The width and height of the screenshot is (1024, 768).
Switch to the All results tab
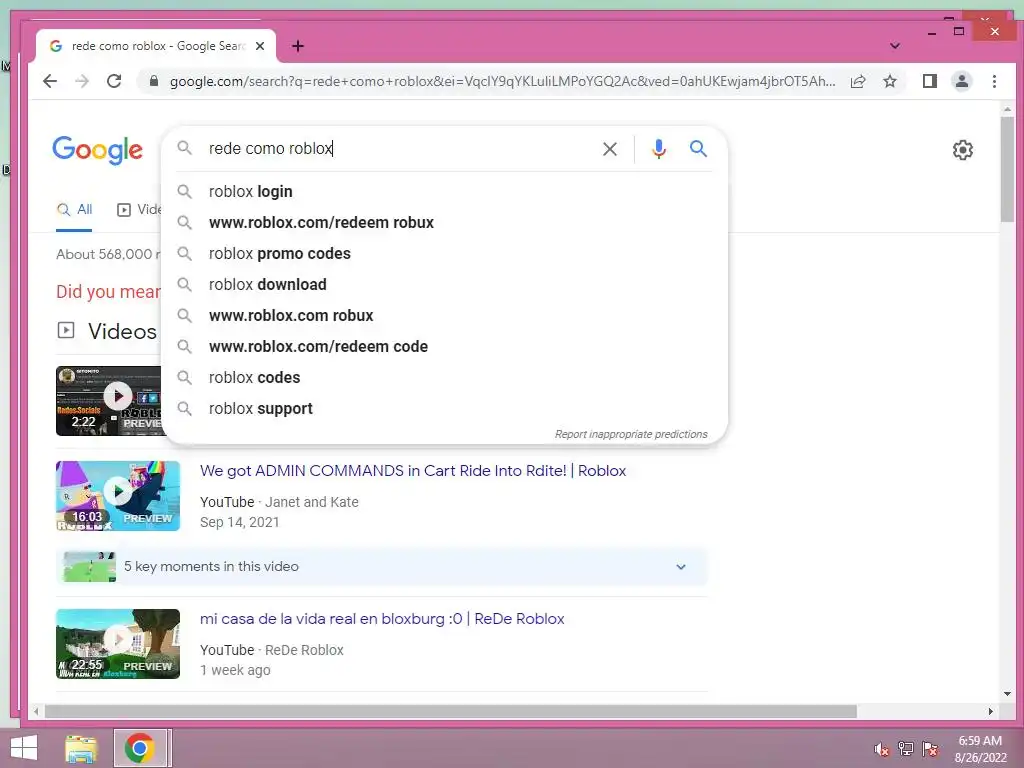point(74,210)
